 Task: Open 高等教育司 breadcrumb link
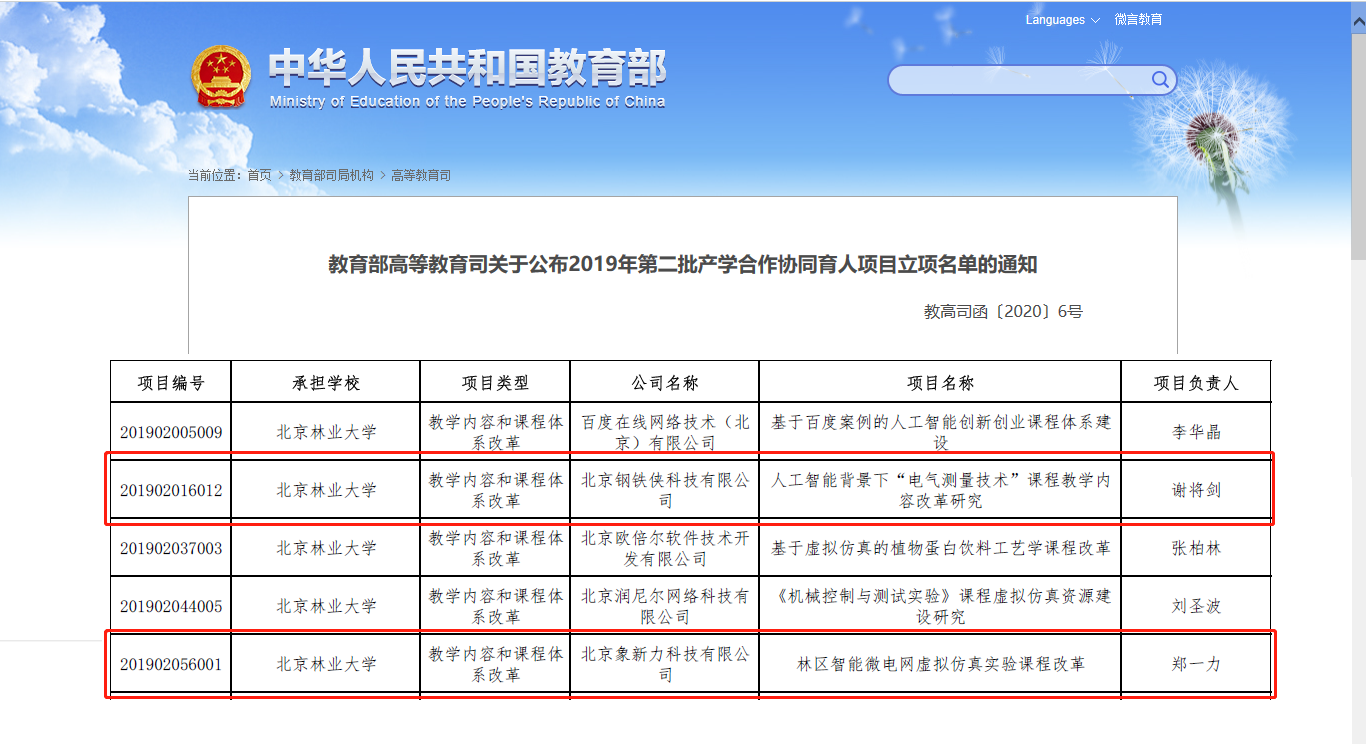tap(421, 175)
